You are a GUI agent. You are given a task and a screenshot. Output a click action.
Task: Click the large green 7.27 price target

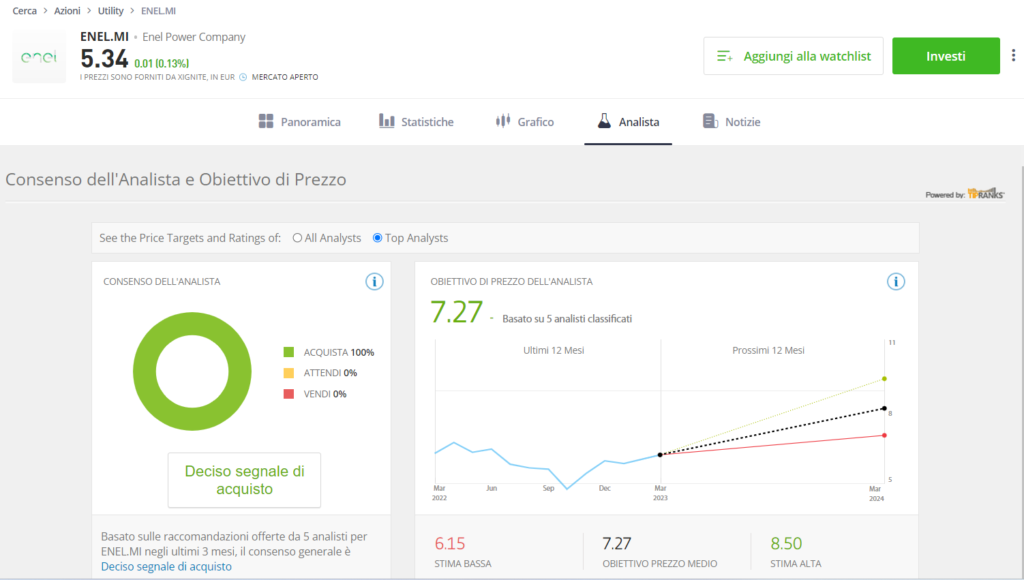coord(456,312)
